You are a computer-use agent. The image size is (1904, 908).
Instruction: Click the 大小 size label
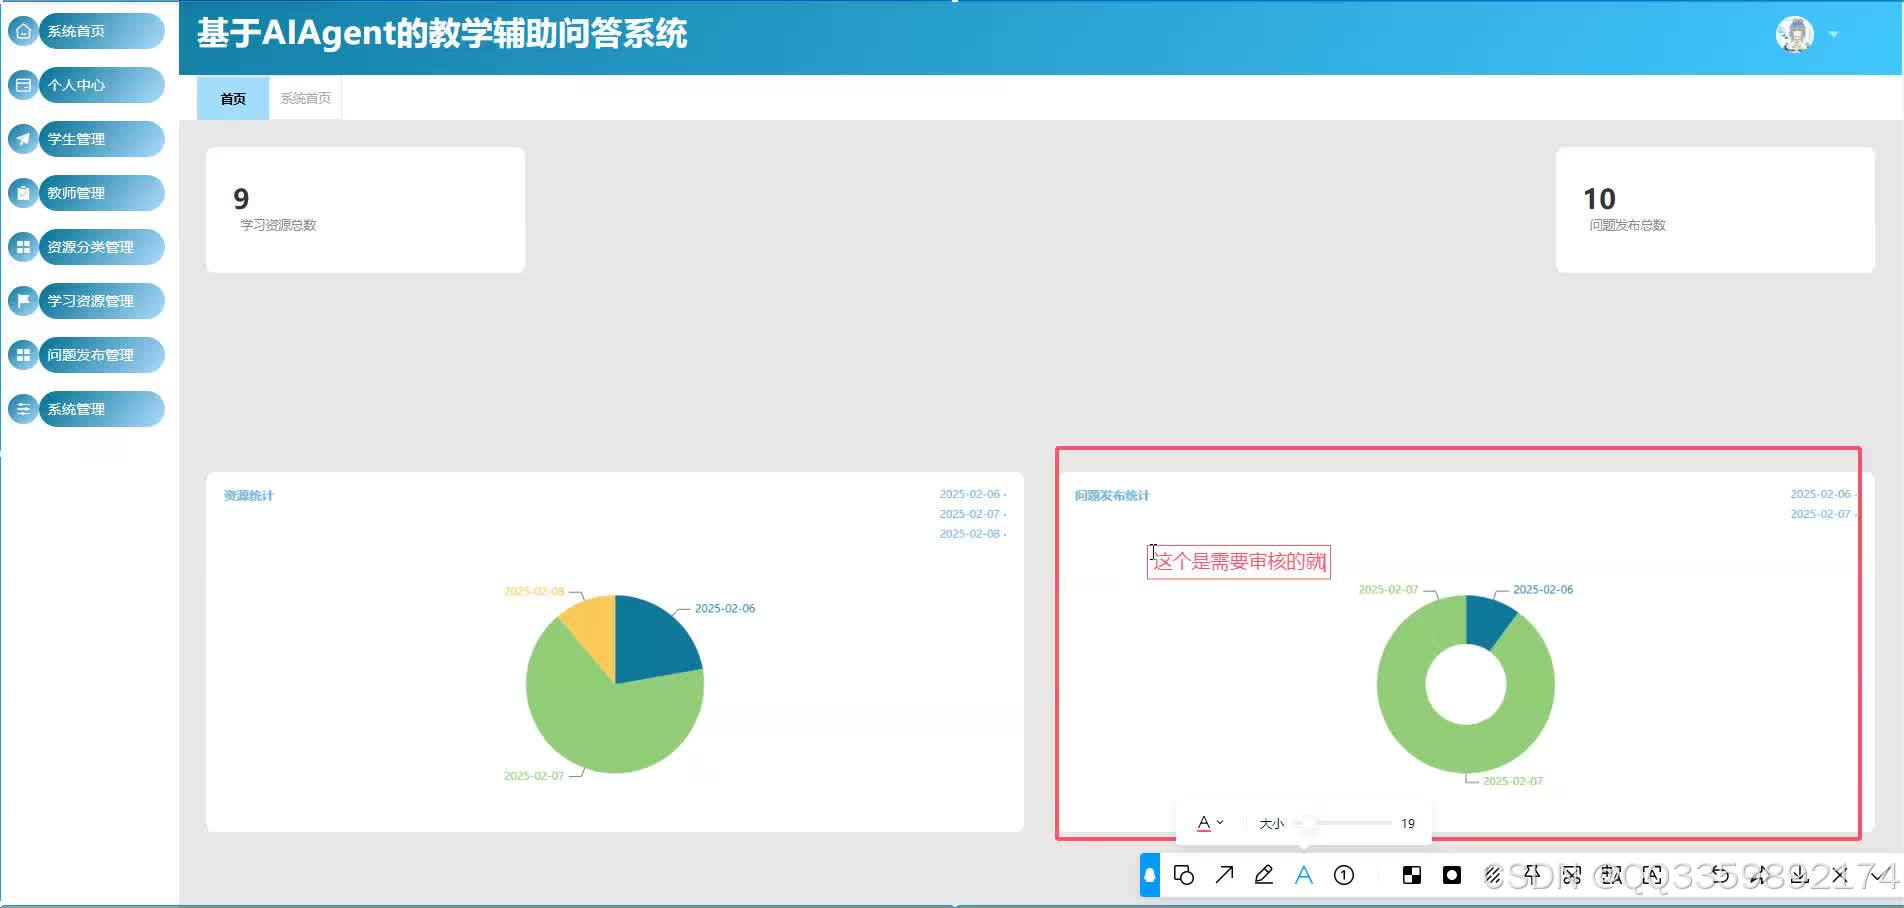click(1272, 823)
